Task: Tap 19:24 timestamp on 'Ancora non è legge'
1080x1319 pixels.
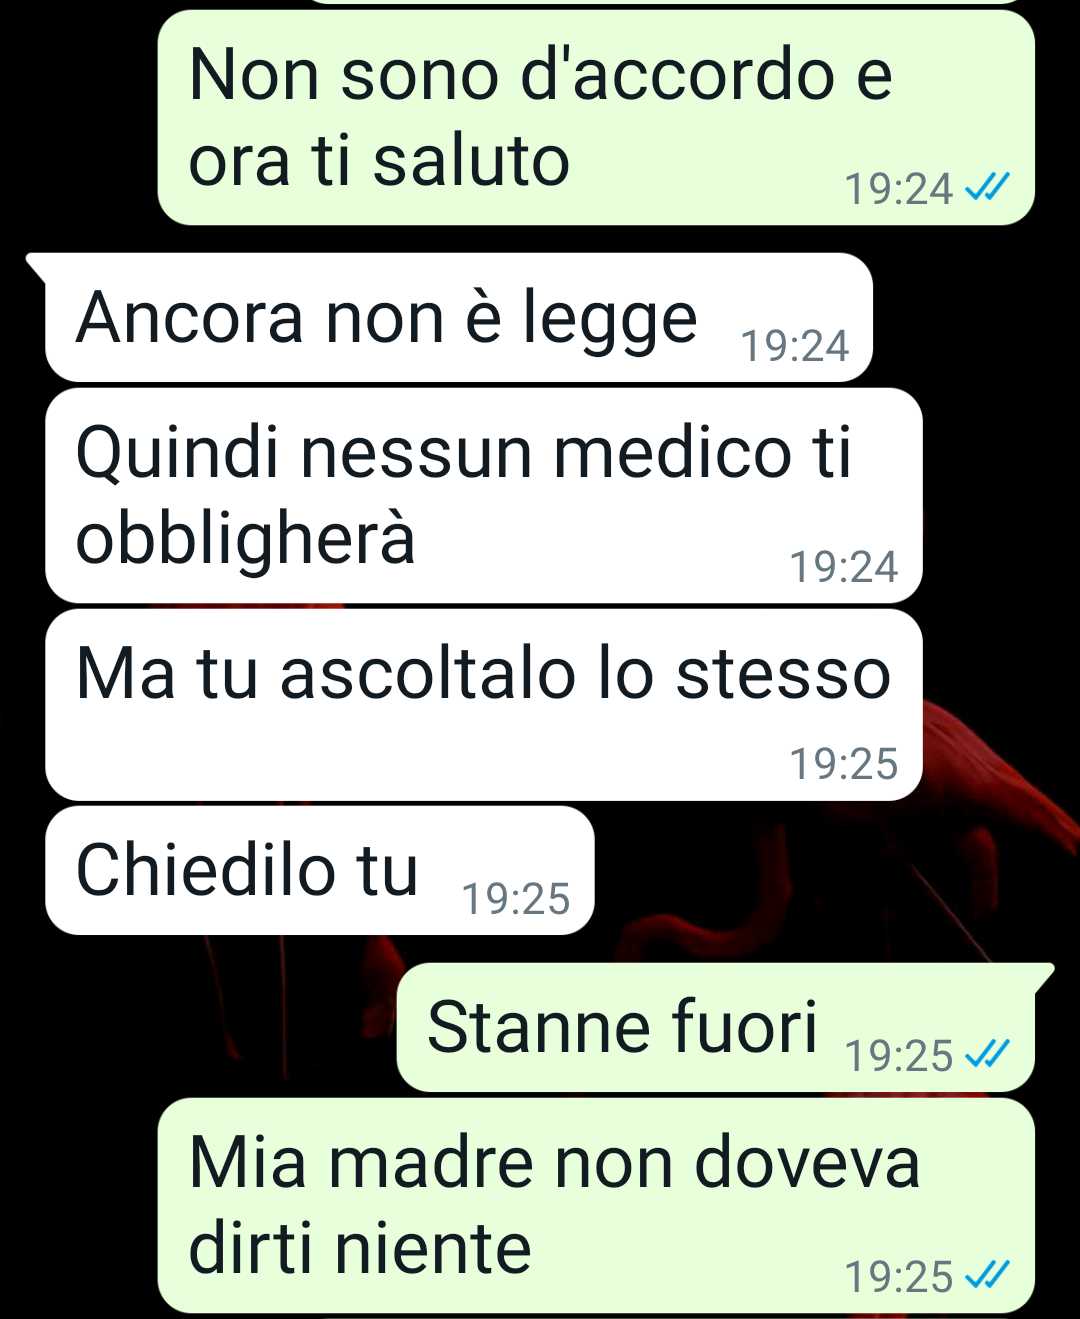Action: [795, 346]
